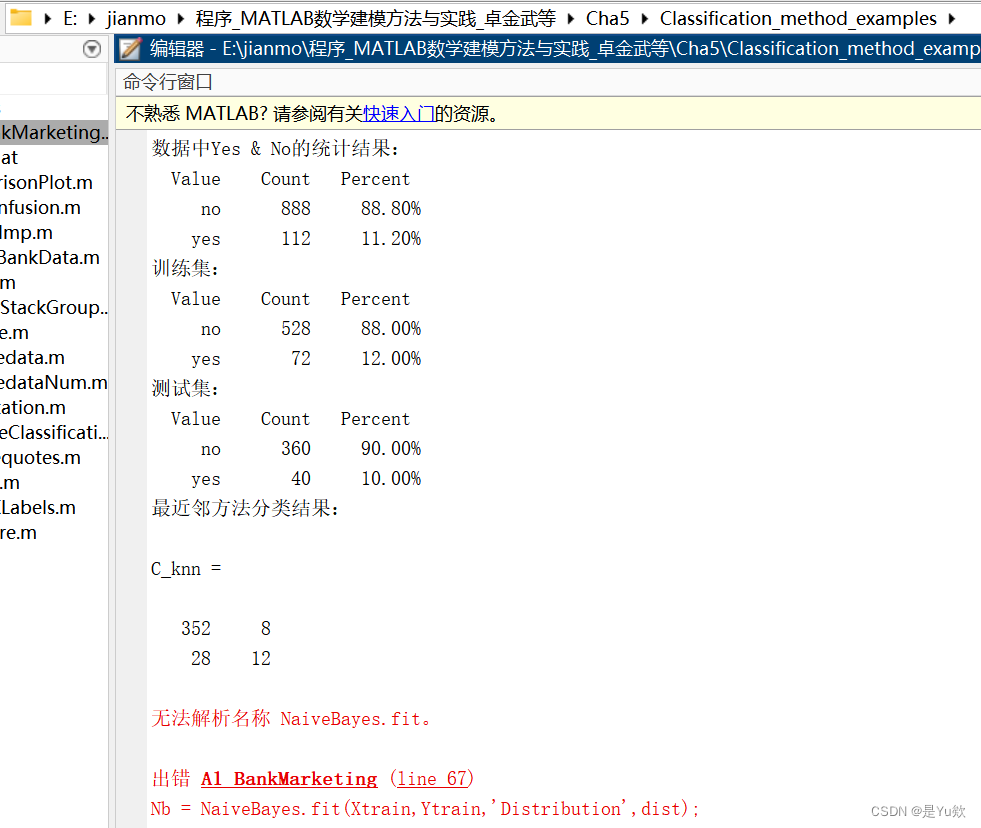Select 程序_MATLAB数学建模 folder in path
981x828 pixels.
click(x=375, y=19)
